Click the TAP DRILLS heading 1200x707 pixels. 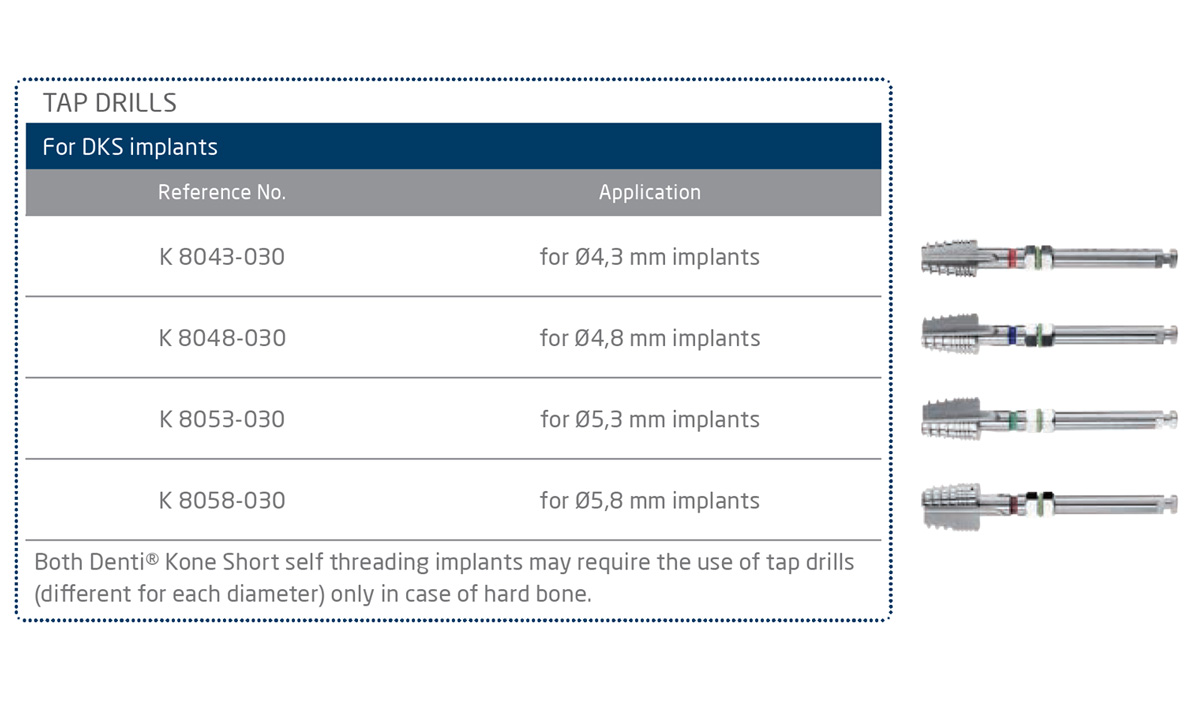point(110,103)
